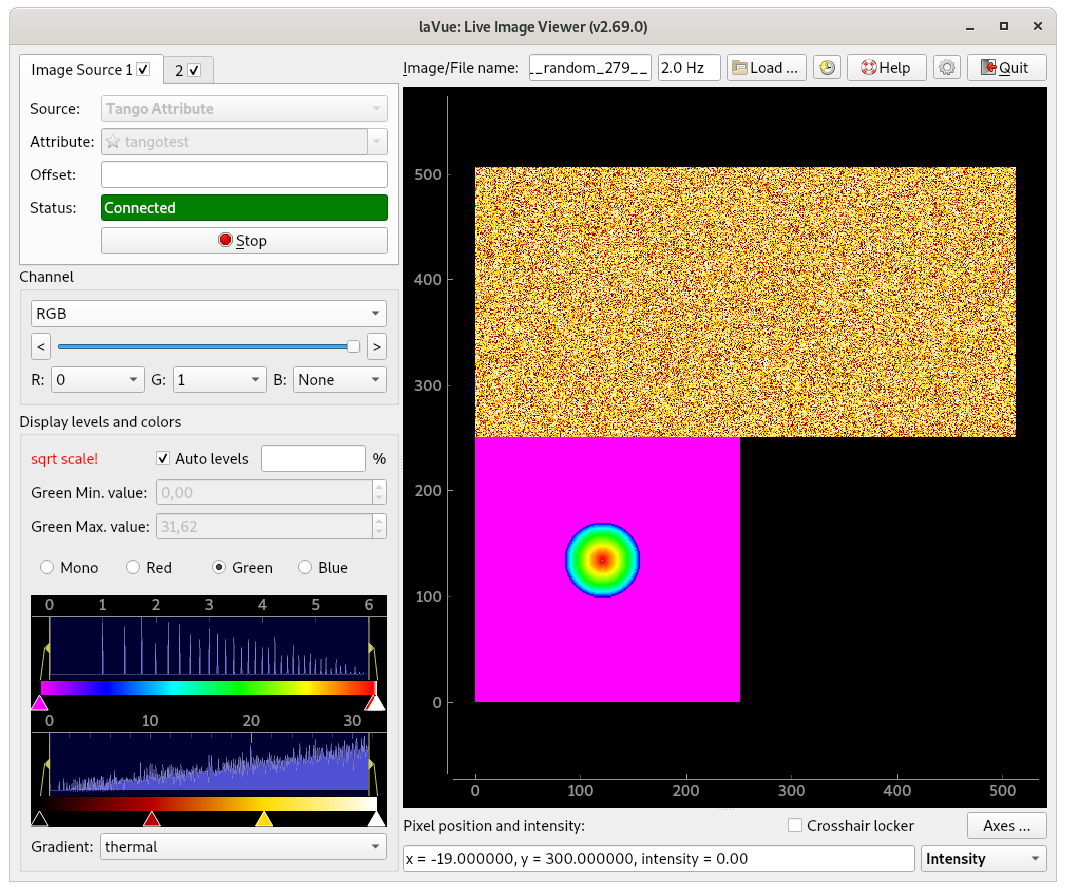Enable the Crosshair locker checkbox
Image resolution: width=1066 pixels, height=891 pixels.
tap(795, 825)
